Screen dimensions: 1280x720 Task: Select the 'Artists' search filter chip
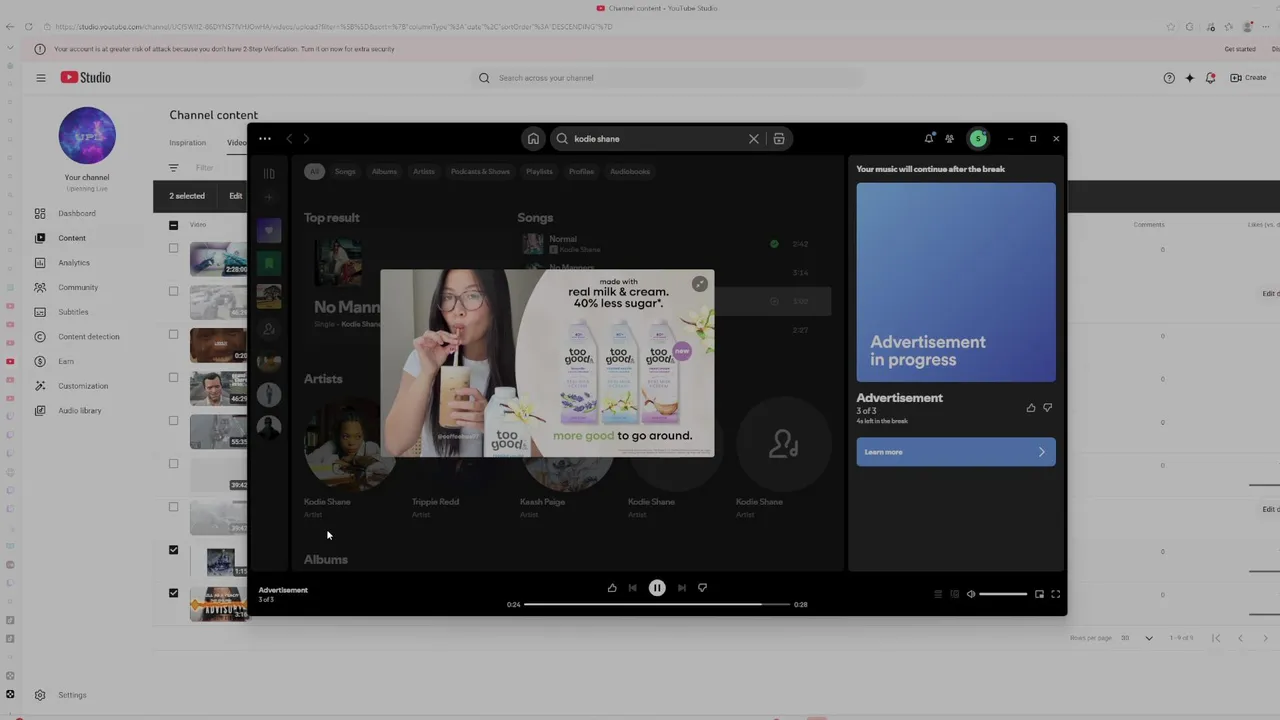coord(424,171)
